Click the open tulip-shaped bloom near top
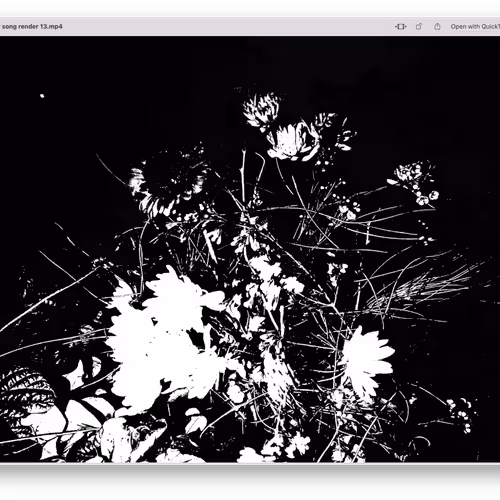This screenshot has width=500, height=500. [293, 140]
